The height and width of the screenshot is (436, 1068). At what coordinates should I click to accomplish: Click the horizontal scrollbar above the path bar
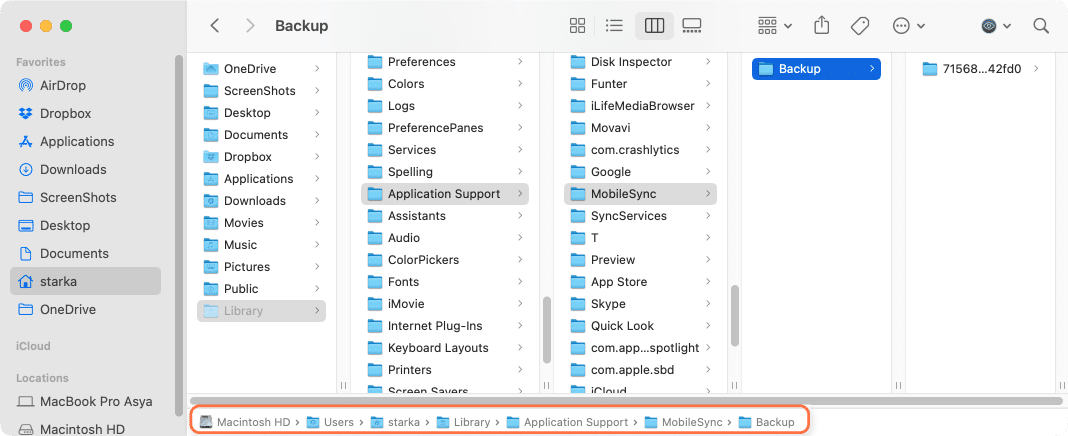[x=627, y=401]
